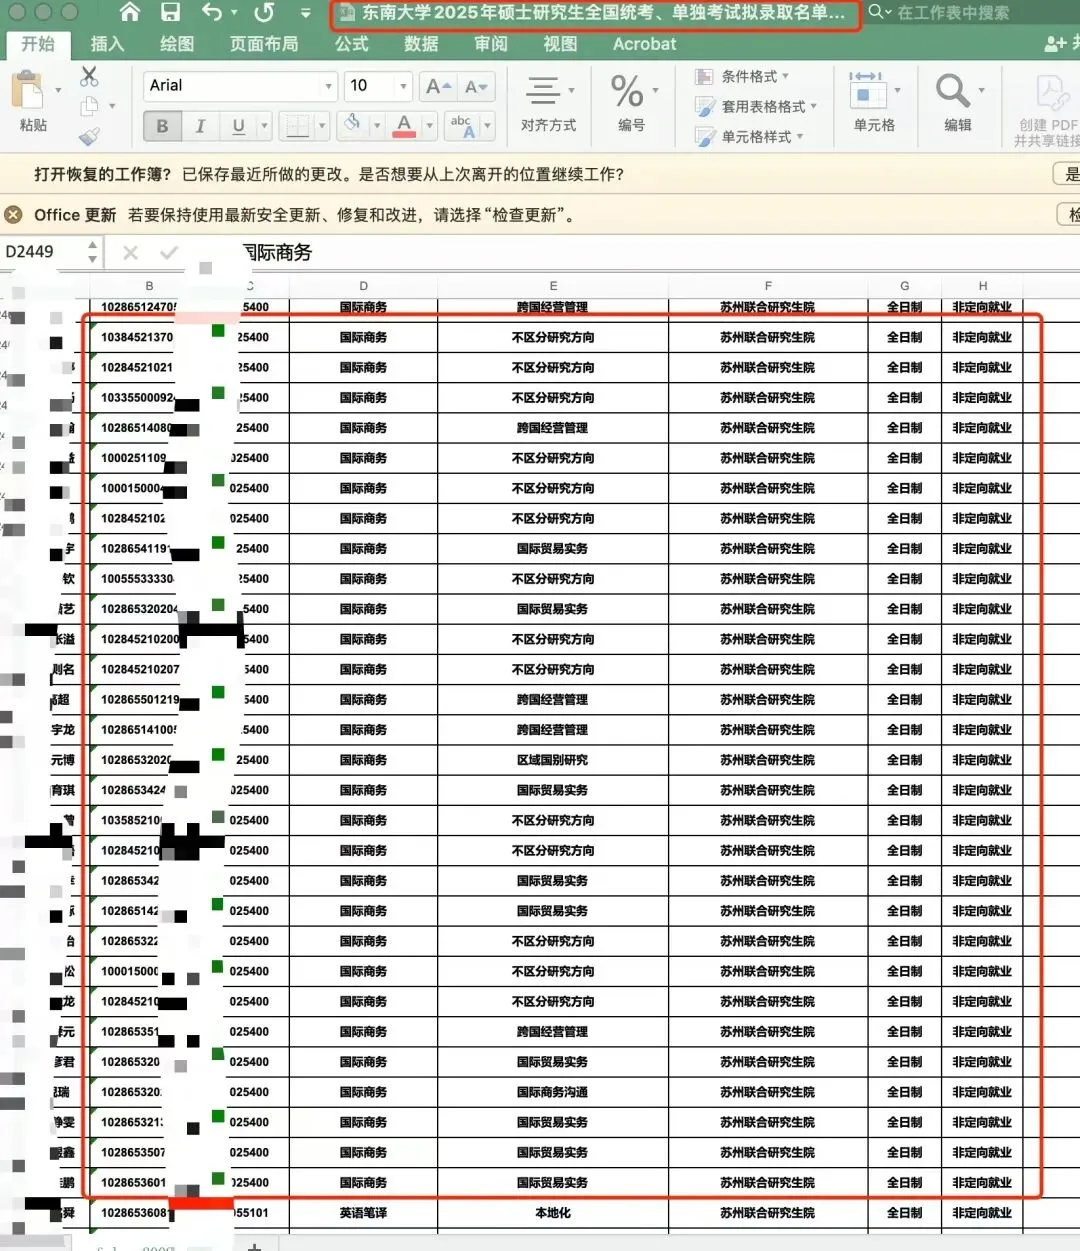Toggle italic formatting
1080x1251 pixels.
click(x=200, y=126)
